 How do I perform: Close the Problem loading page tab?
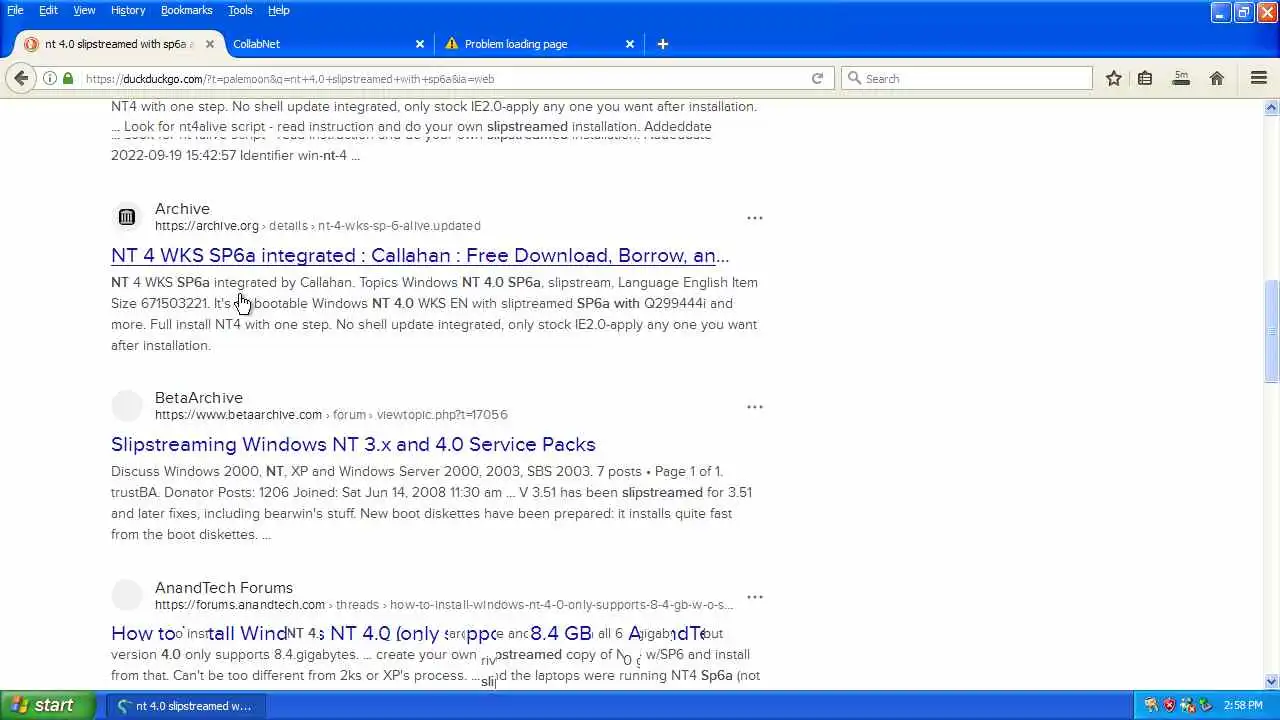tap(630, 44)
